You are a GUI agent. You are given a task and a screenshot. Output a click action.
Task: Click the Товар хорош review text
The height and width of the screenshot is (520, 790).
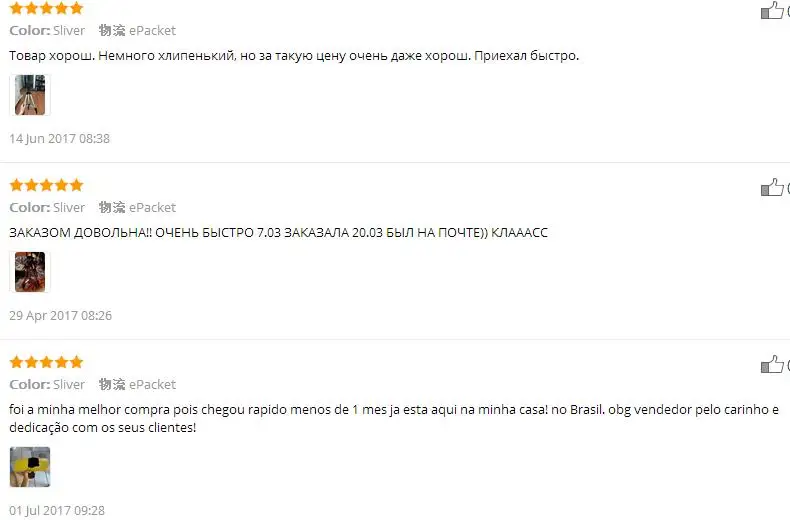coord(294,55)
